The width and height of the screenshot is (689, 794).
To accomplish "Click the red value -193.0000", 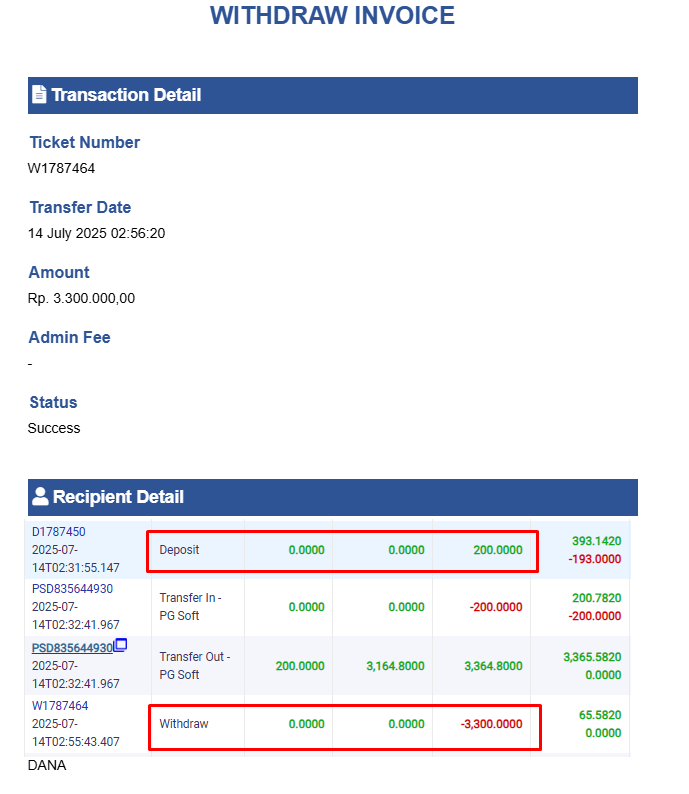I will (594, 559).
